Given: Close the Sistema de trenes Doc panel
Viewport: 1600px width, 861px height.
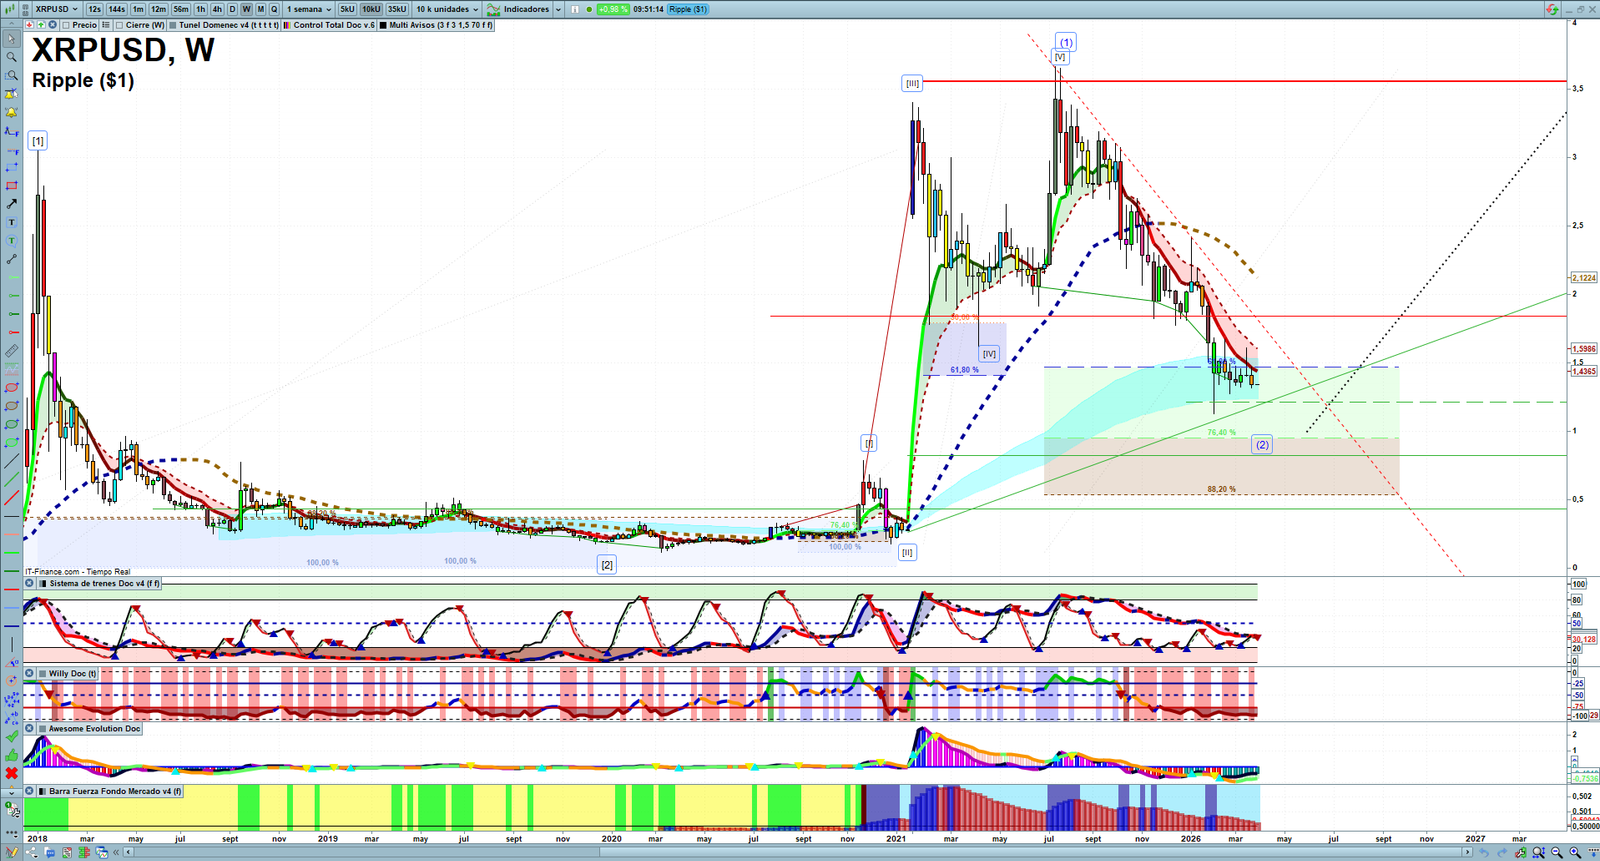Looking at the screenshot, I should 30,583.
